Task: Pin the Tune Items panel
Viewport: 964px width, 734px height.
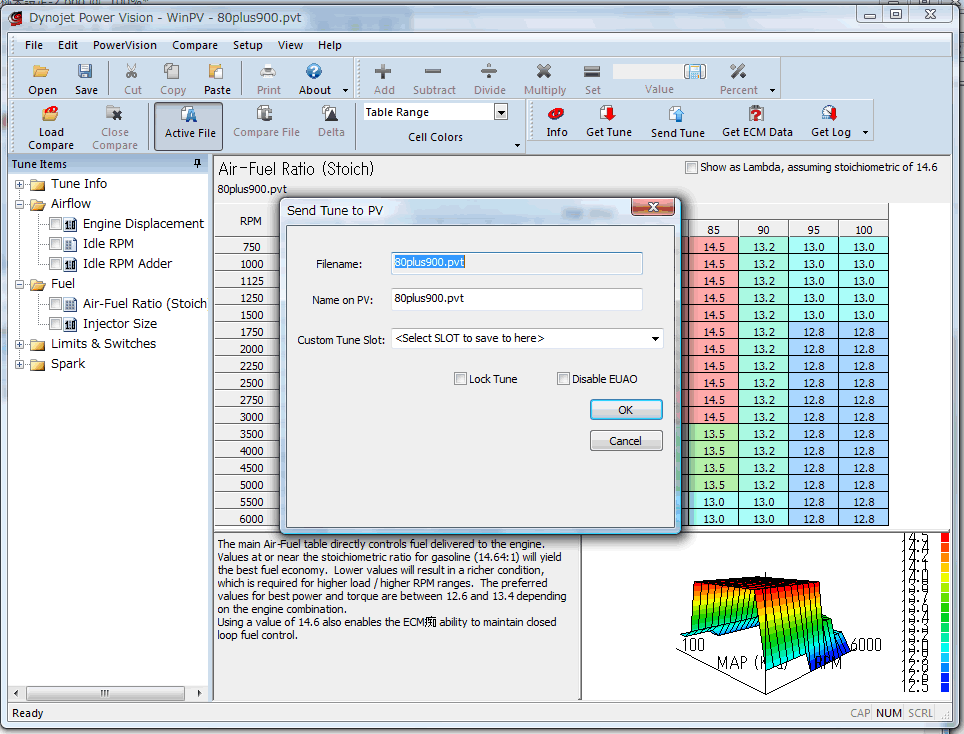Action: (197, 164)
